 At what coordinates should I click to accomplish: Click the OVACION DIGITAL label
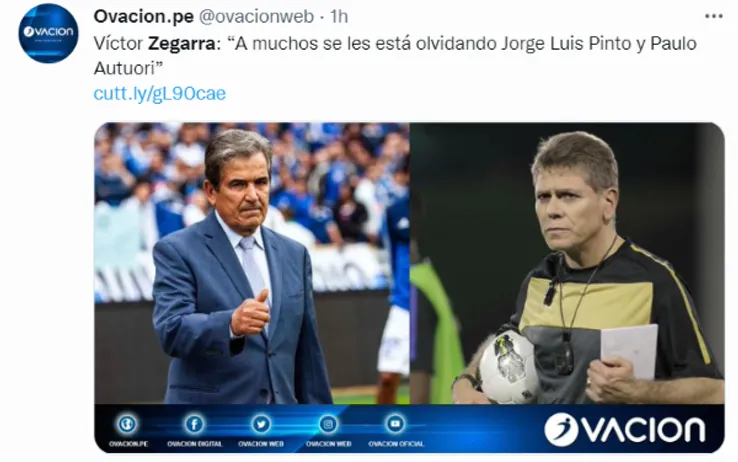click(x=194, y=444)
